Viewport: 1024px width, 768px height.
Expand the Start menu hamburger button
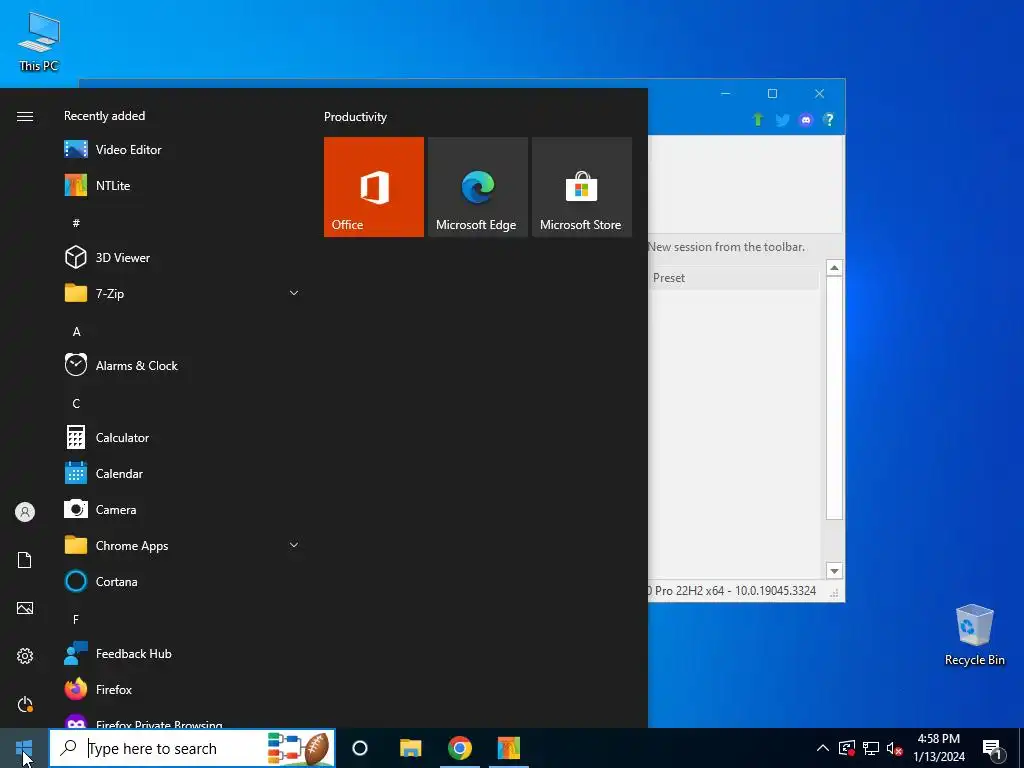(25, 116)
